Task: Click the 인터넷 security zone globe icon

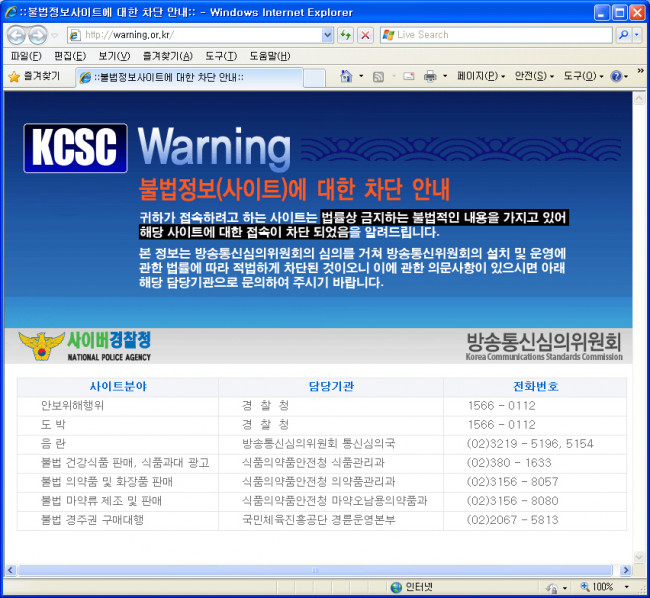Action: pos(396,587)
